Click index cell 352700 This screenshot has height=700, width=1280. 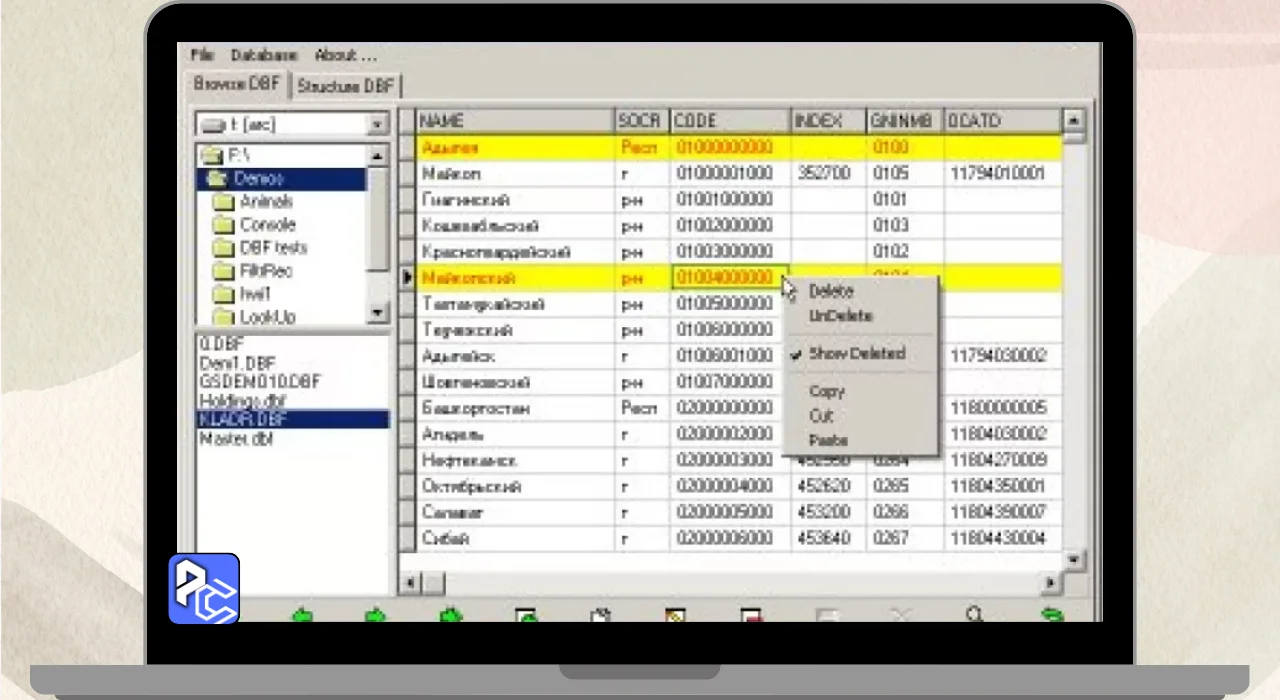[x=828, y=174]
